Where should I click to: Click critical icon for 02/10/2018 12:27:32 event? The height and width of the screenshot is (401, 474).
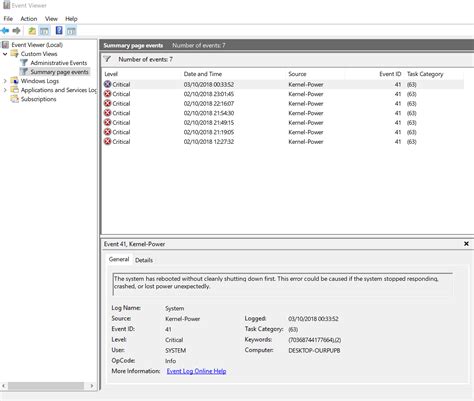coord(107,141)
